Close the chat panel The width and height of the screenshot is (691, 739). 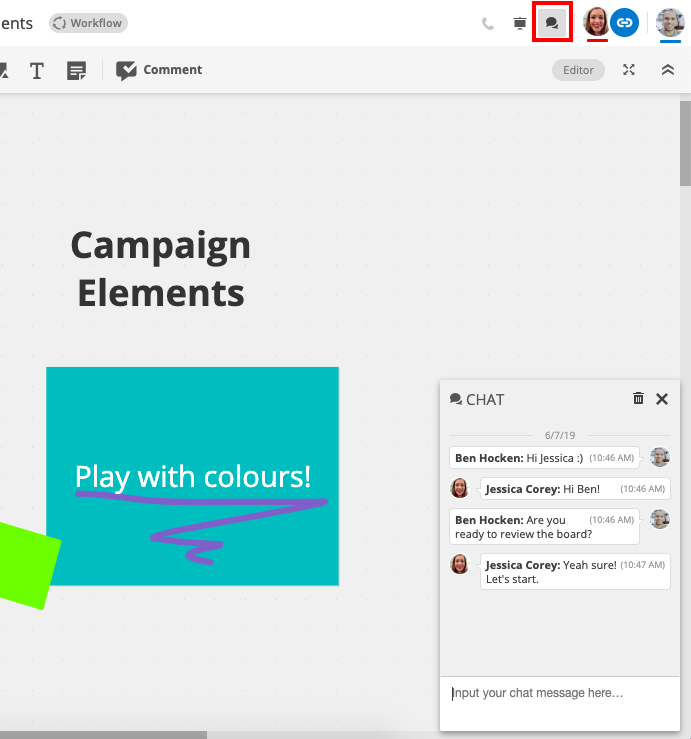[x=662, y=399]
